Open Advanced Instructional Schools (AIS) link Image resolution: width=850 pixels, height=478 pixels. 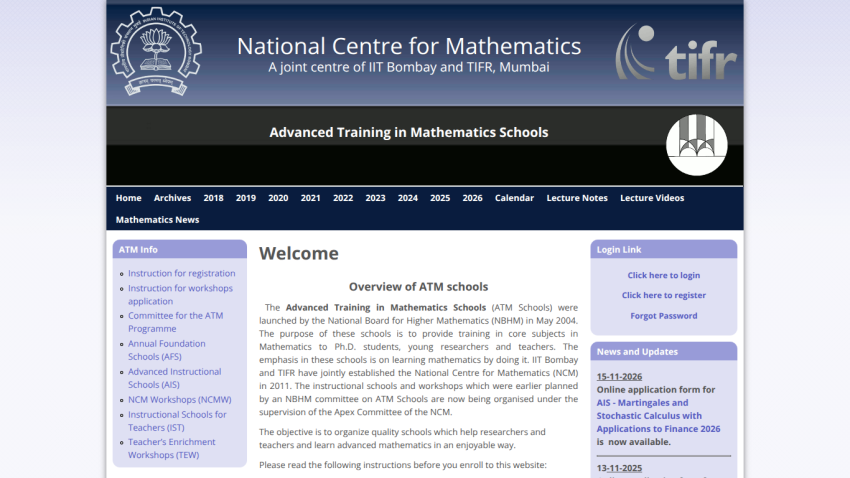[x=175, y=378]
